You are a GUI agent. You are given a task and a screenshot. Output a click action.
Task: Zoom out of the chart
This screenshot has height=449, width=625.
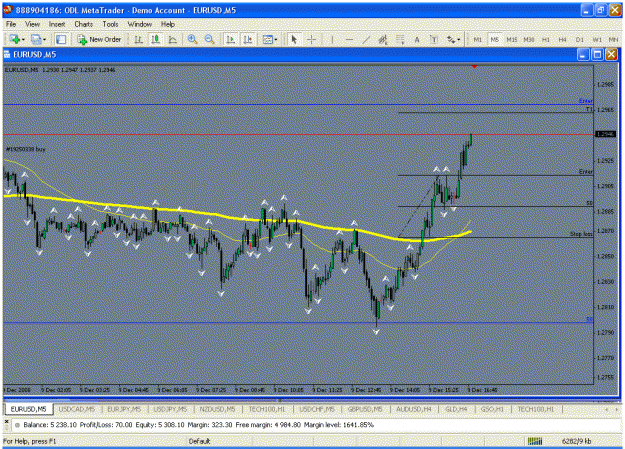coord(209,39)
